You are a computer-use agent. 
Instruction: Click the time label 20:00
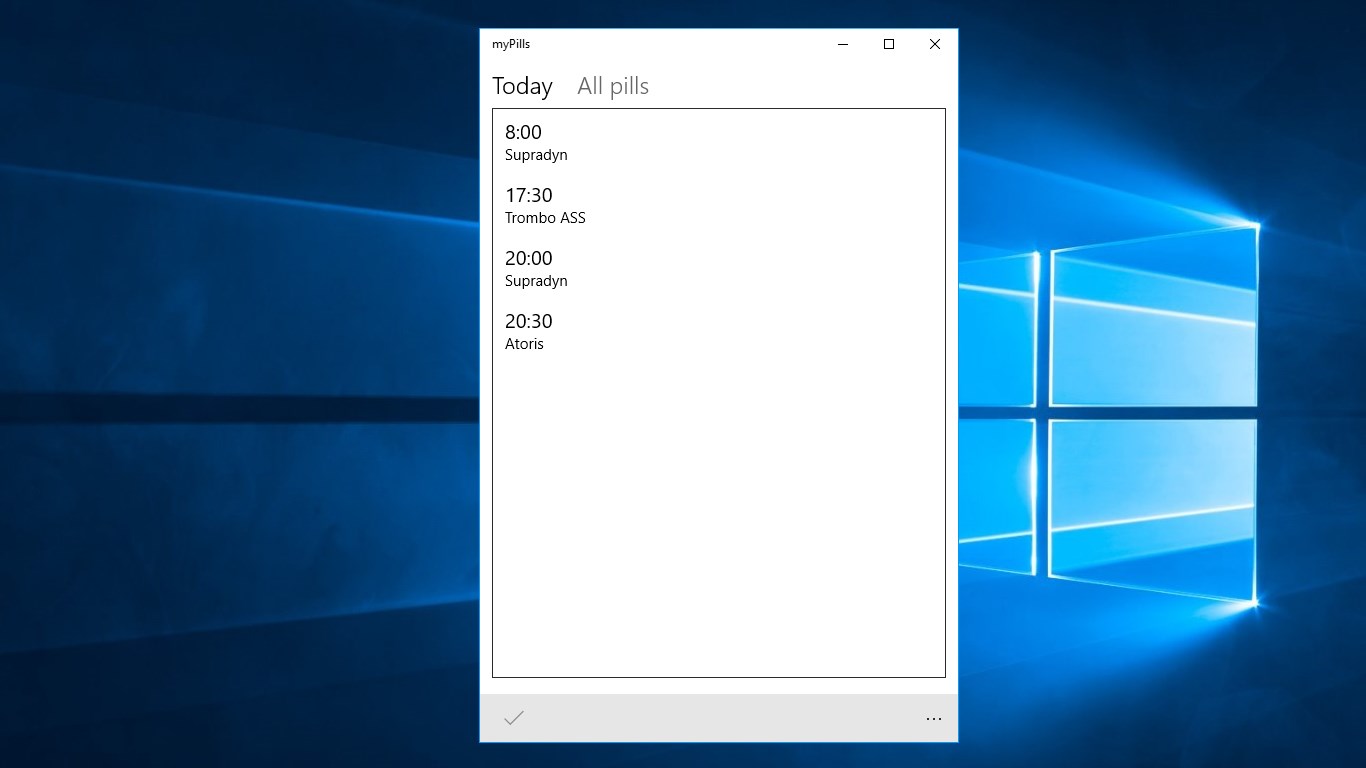528,258
